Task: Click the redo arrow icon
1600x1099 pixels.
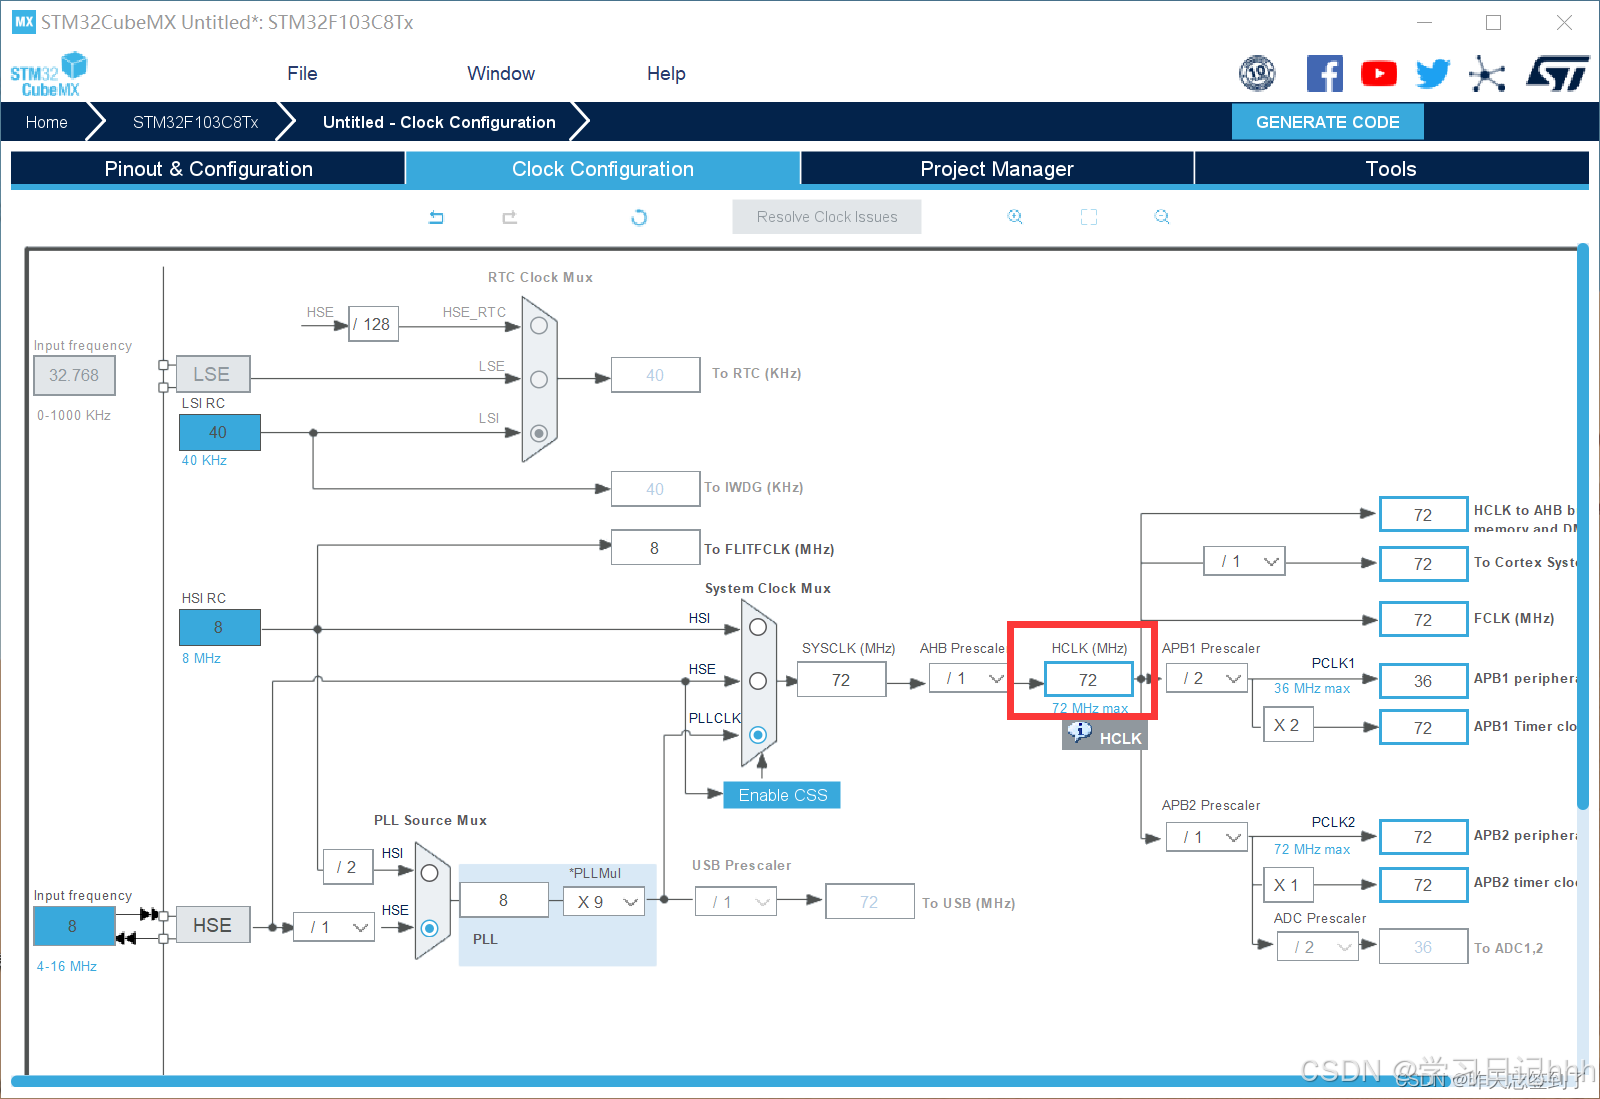Action: tap(509, 217)
